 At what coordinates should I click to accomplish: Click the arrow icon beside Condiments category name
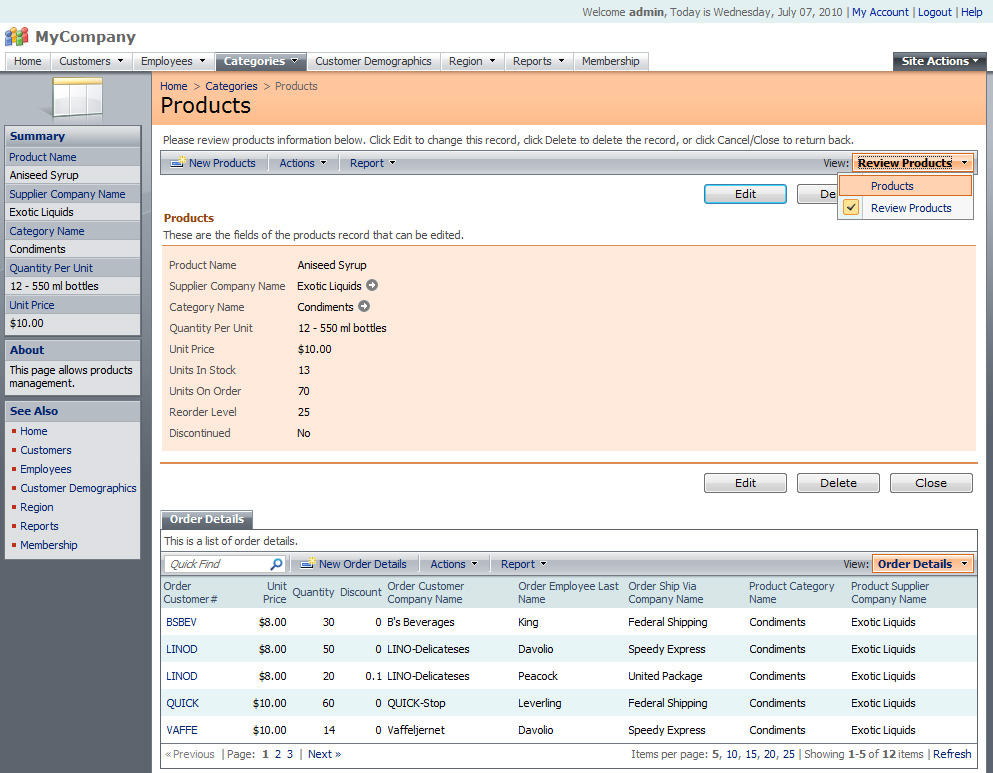click(x=363, y=307)
